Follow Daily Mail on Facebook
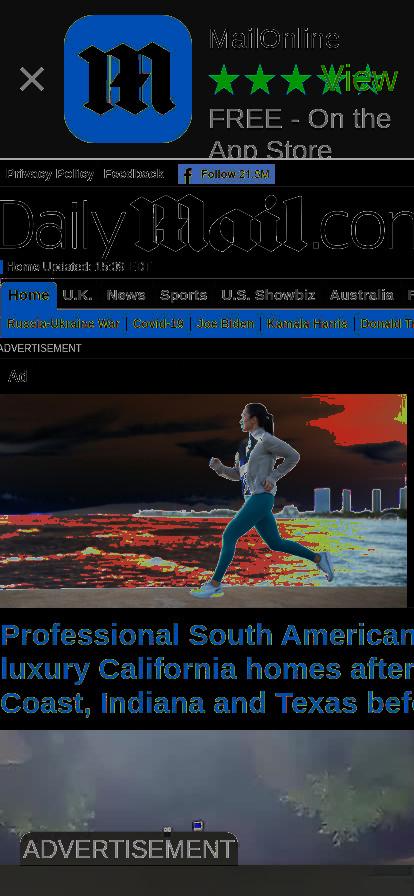This screenshot has width=414, height=896. (226, 174)
